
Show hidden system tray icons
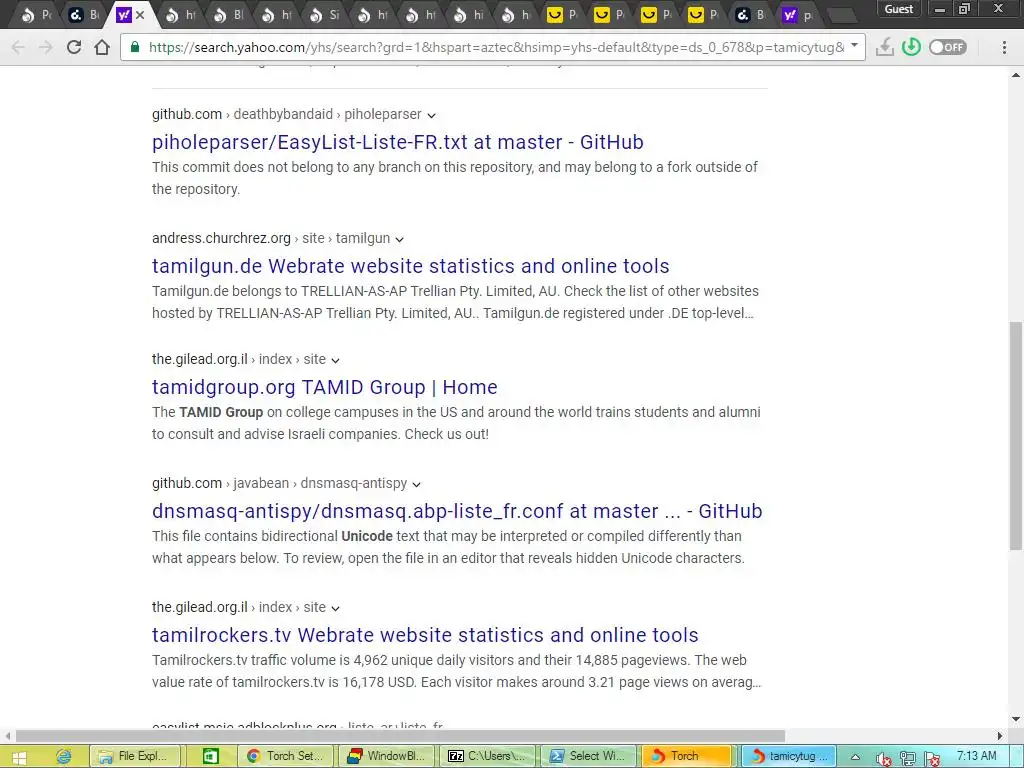855,757
